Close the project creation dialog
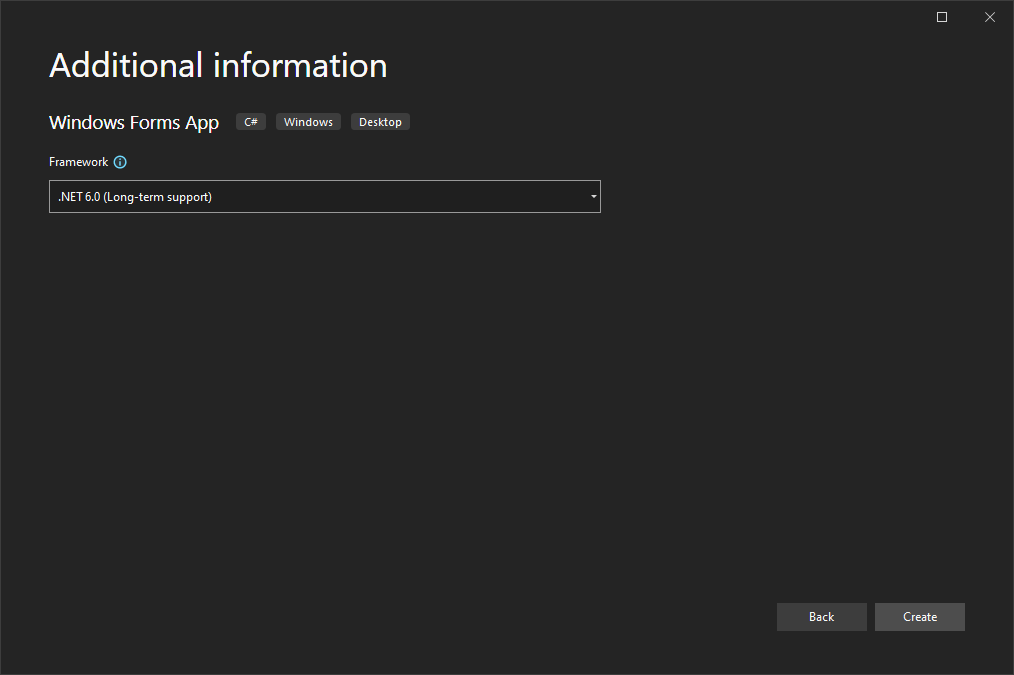The image size is (1014, 675). tap(990, 17)
